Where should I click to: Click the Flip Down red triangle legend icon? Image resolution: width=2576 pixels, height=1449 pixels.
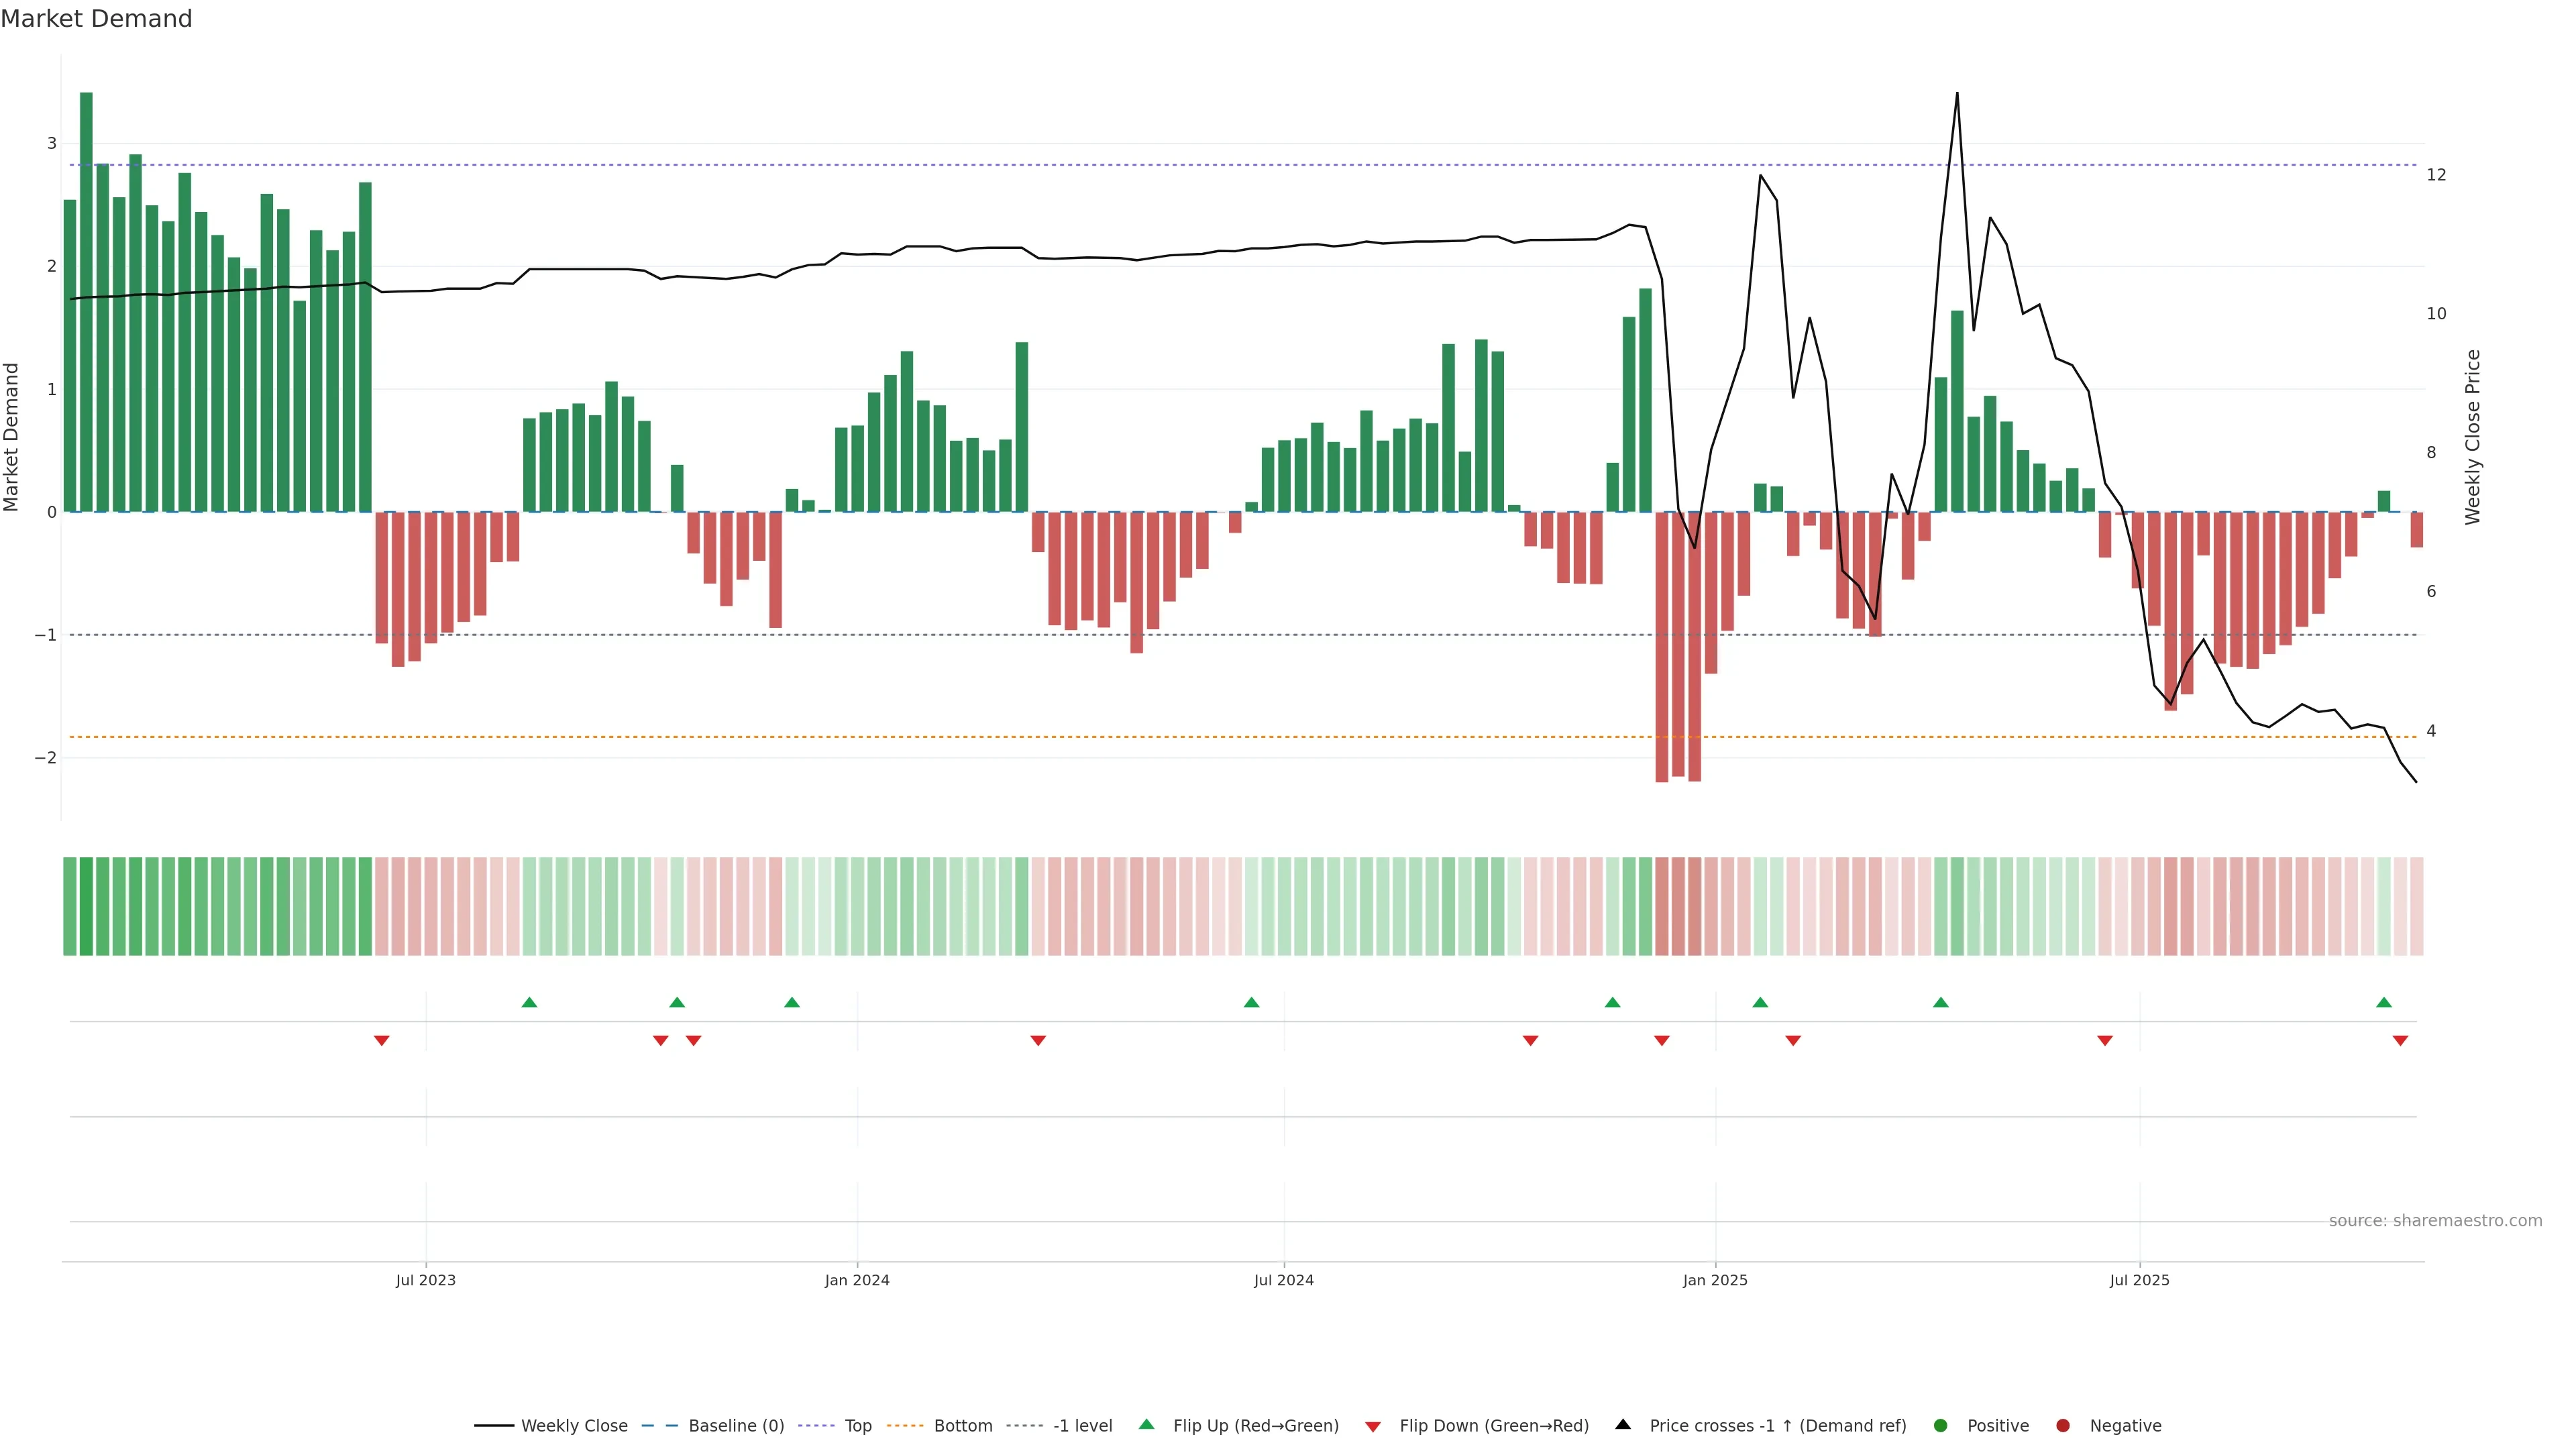(x=1372, y=1426)
